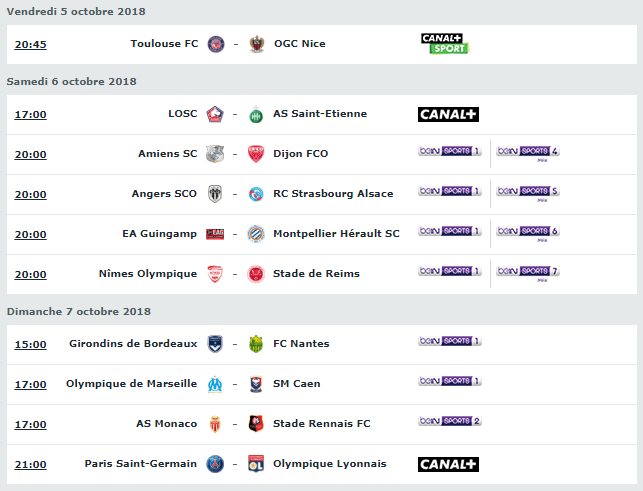Click the Girondins de Bordeaux team name

point(133,343)
